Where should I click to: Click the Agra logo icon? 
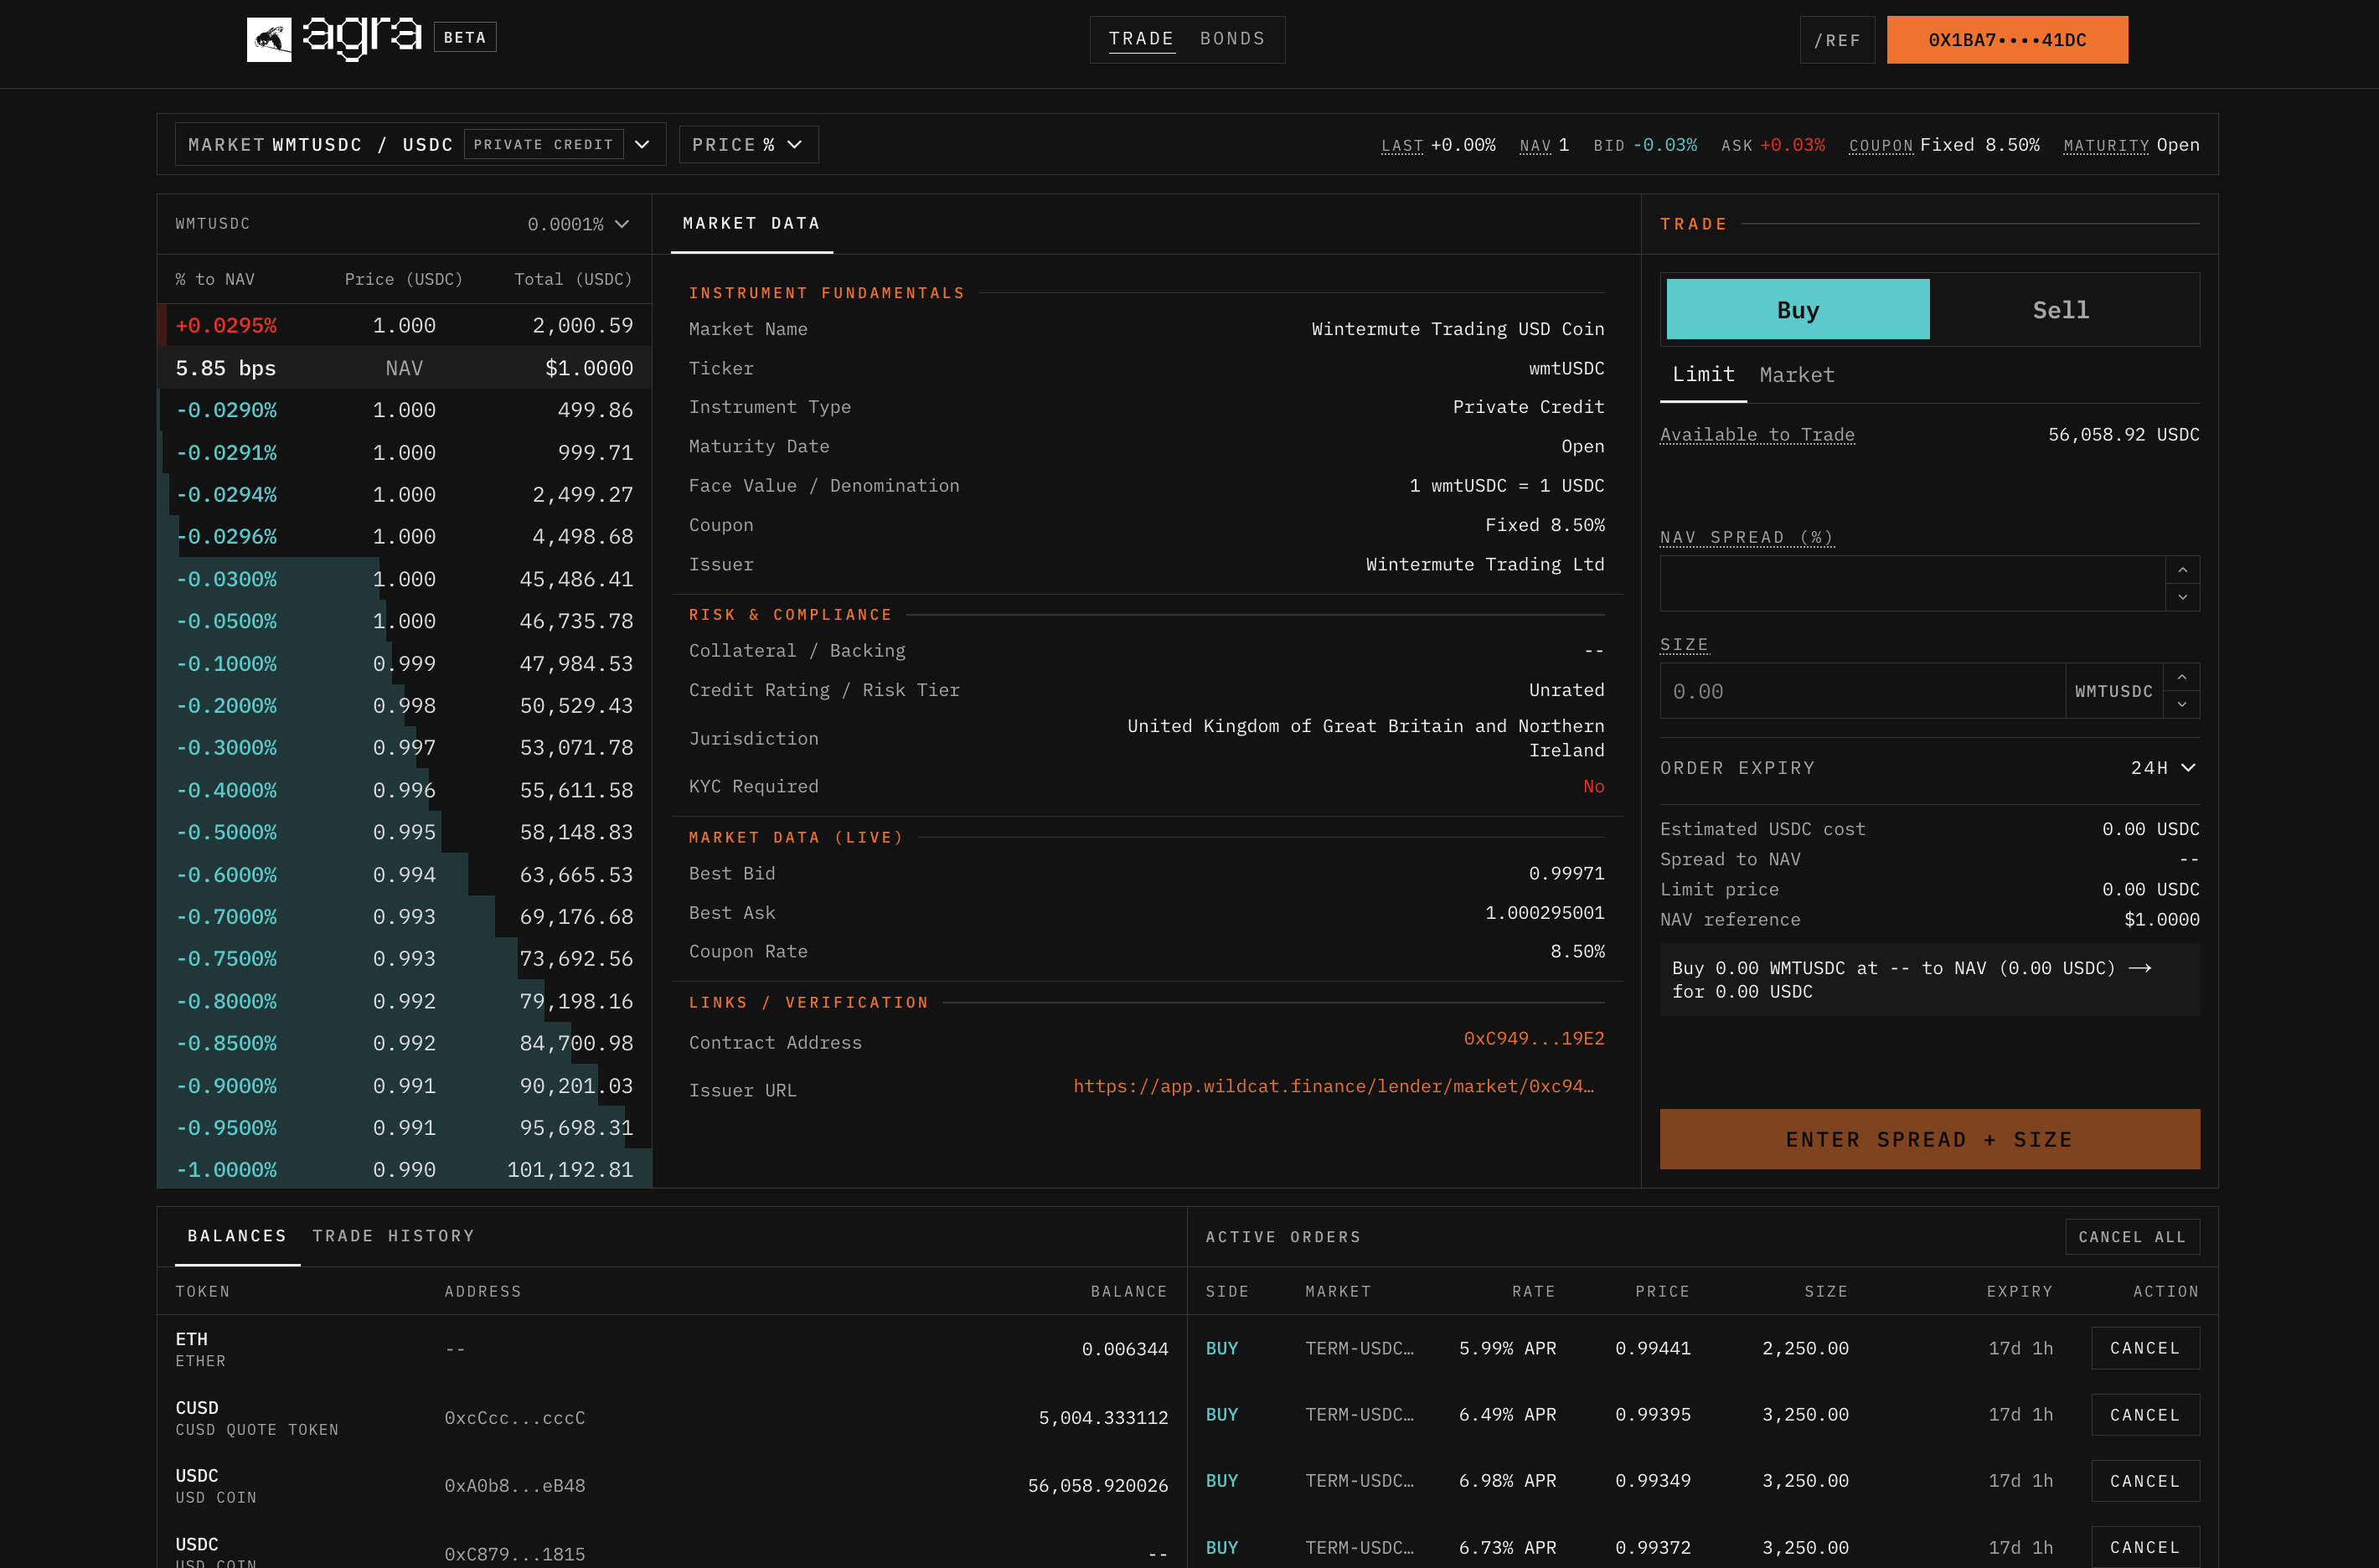pyautogui.click(x=269, y=40)
